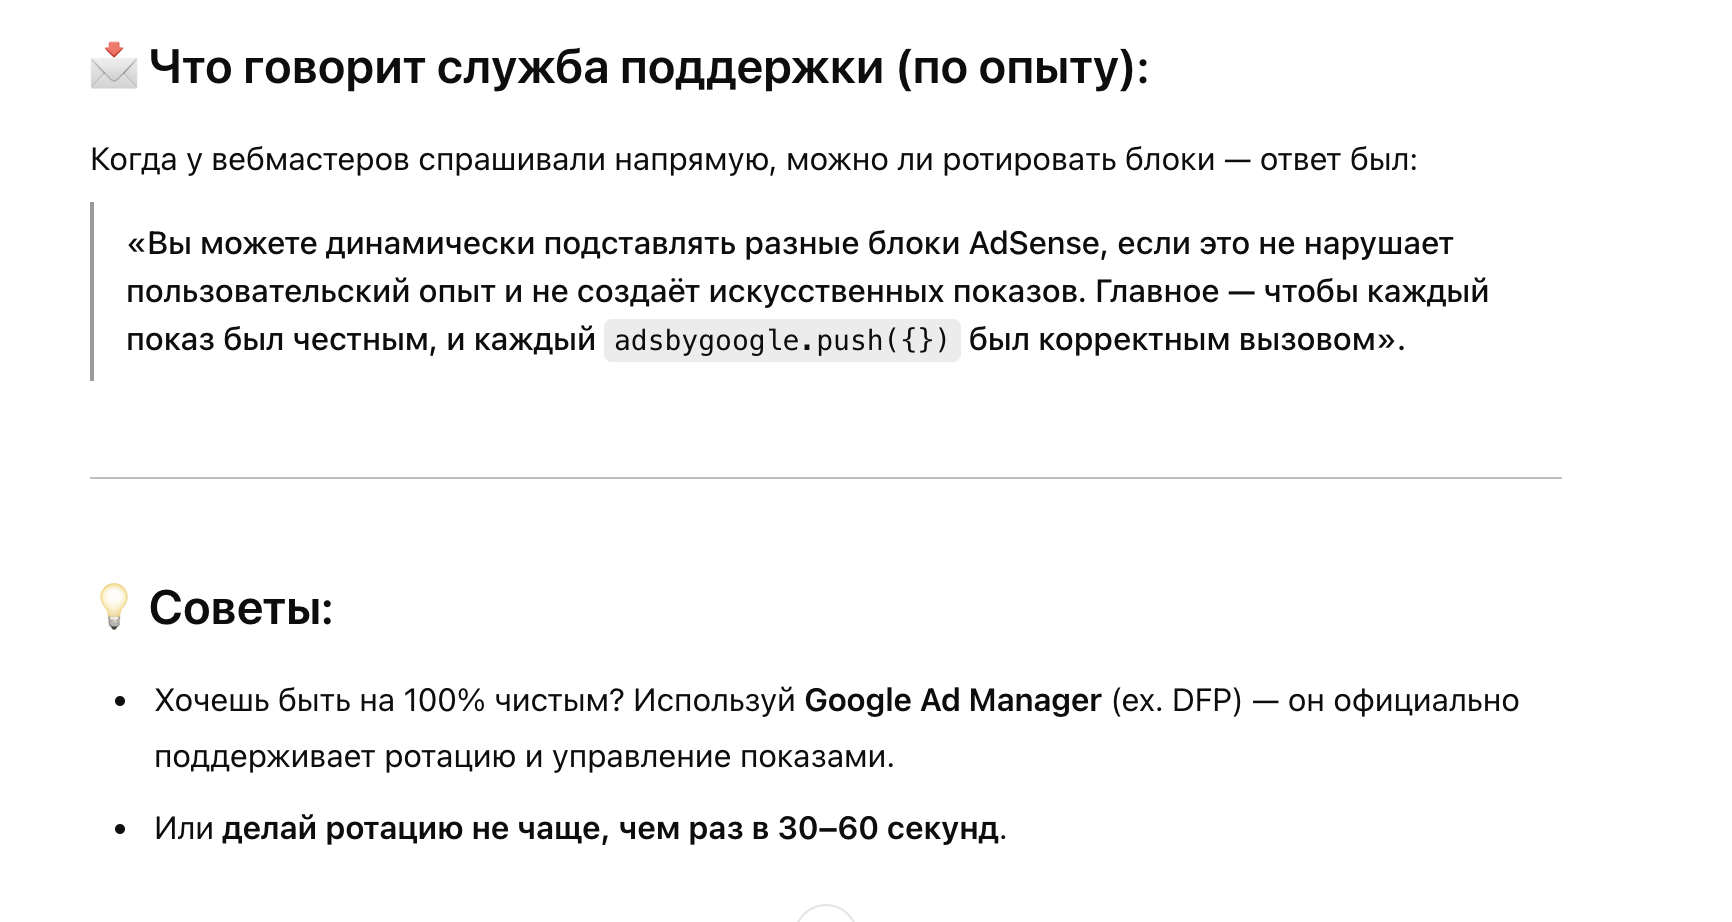Click the light bulb emoji next to Советы
The width and height of the screenshot is (1732, 922).
pos(114,606)
